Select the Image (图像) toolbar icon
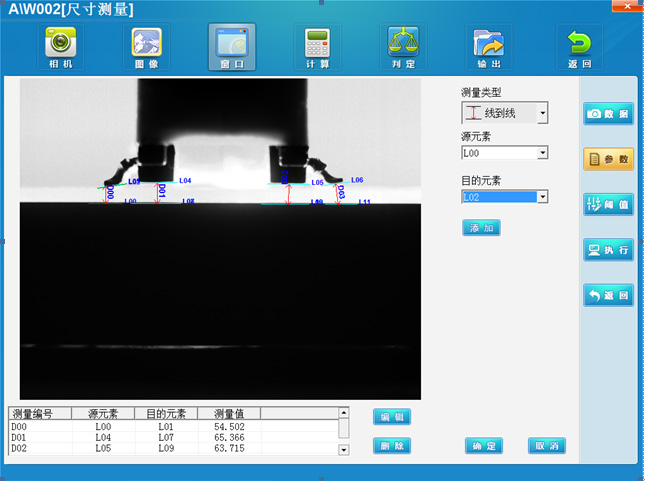Viewport: 645px width, 481px height. click(x=147, y=46)
